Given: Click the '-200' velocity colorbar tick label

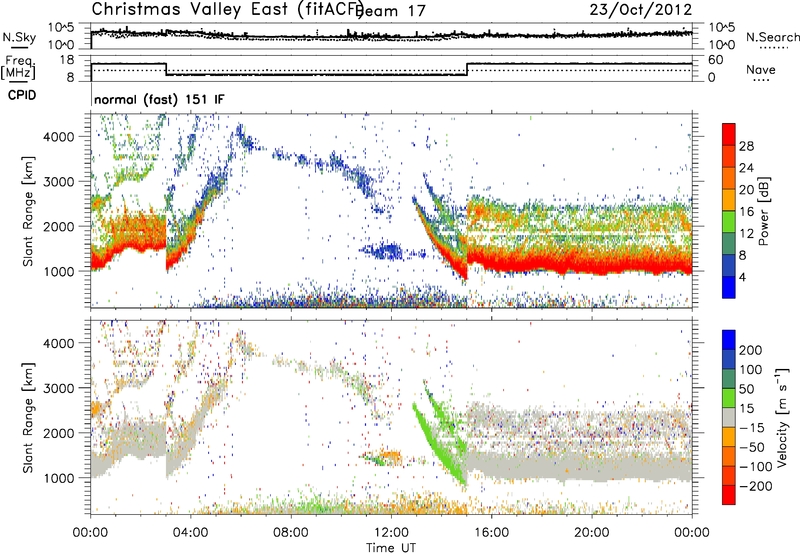Looking at the screenshot, I should 756,486.
